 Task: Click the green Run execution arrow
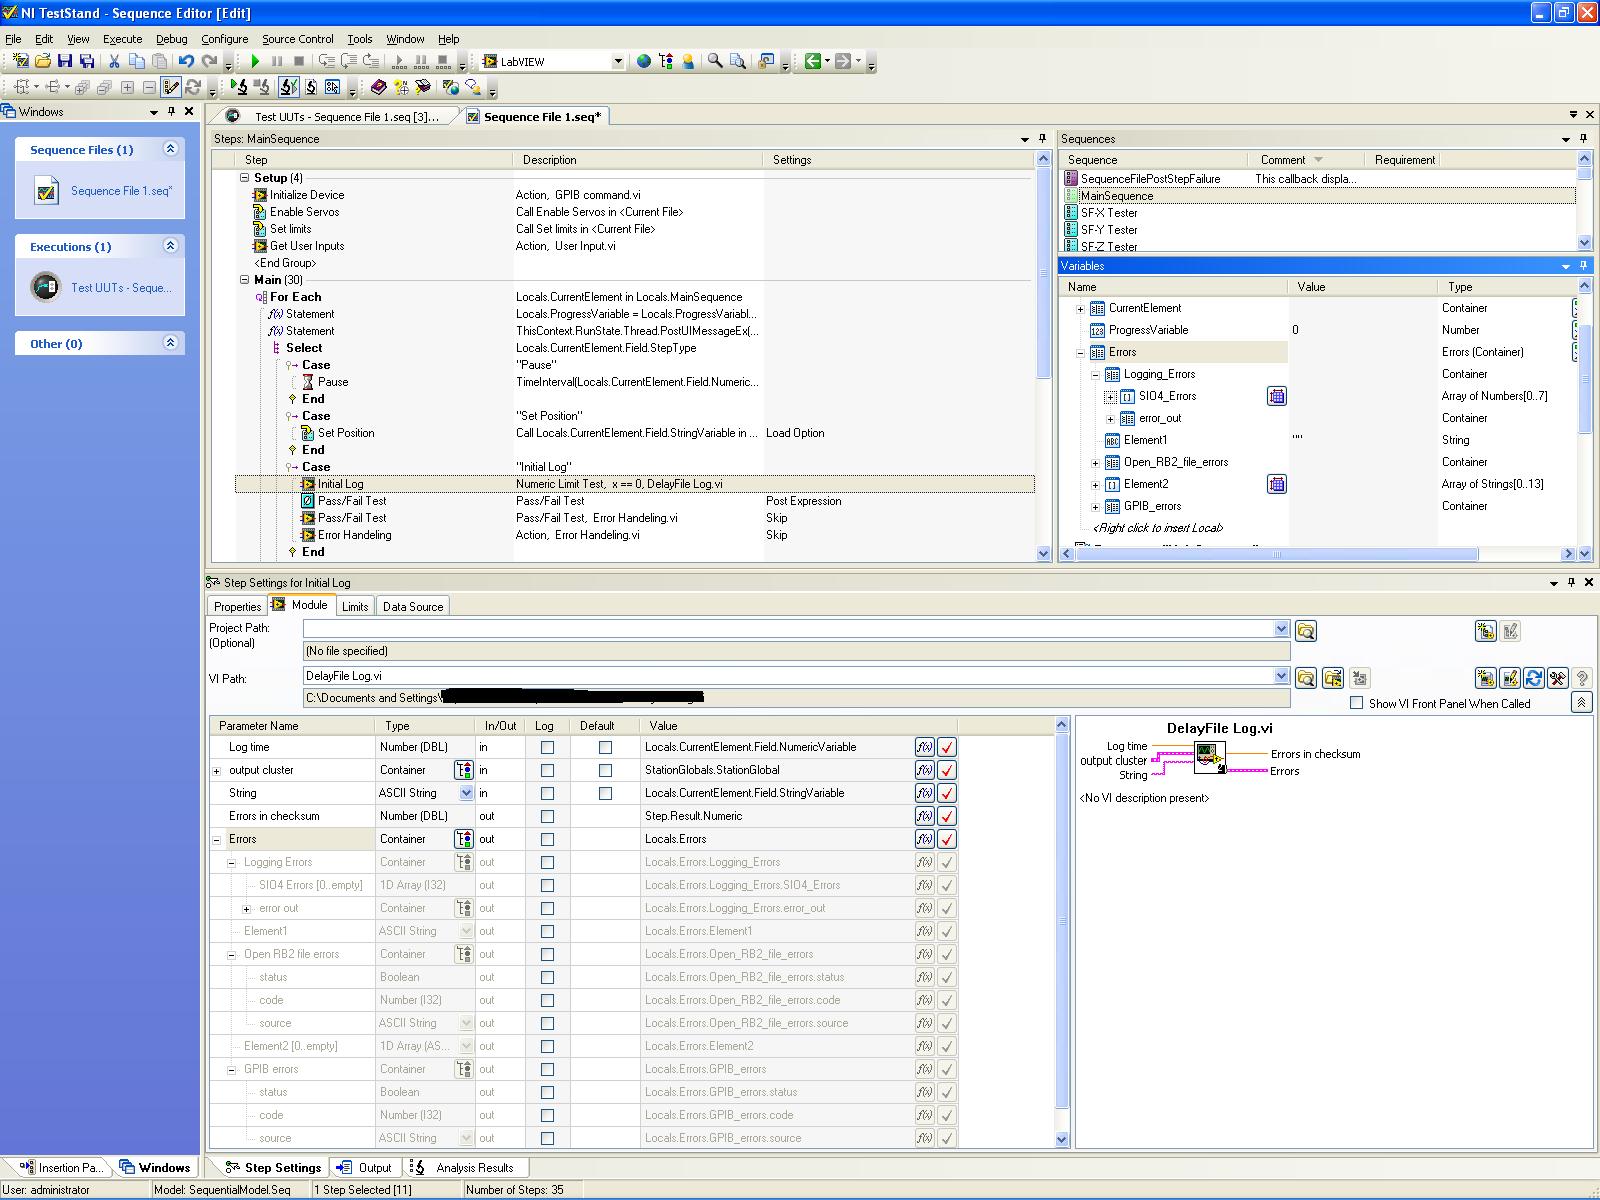(256, 61)
